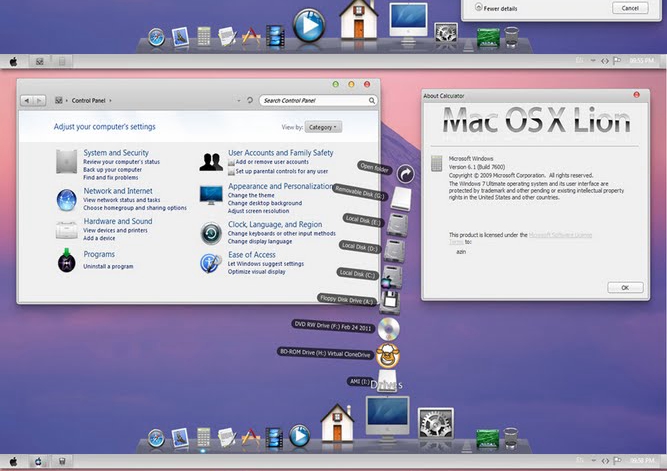Open the green network monitor icon in upper dock
The width and height of the screenshot is (667, 471).
[488, 37]
